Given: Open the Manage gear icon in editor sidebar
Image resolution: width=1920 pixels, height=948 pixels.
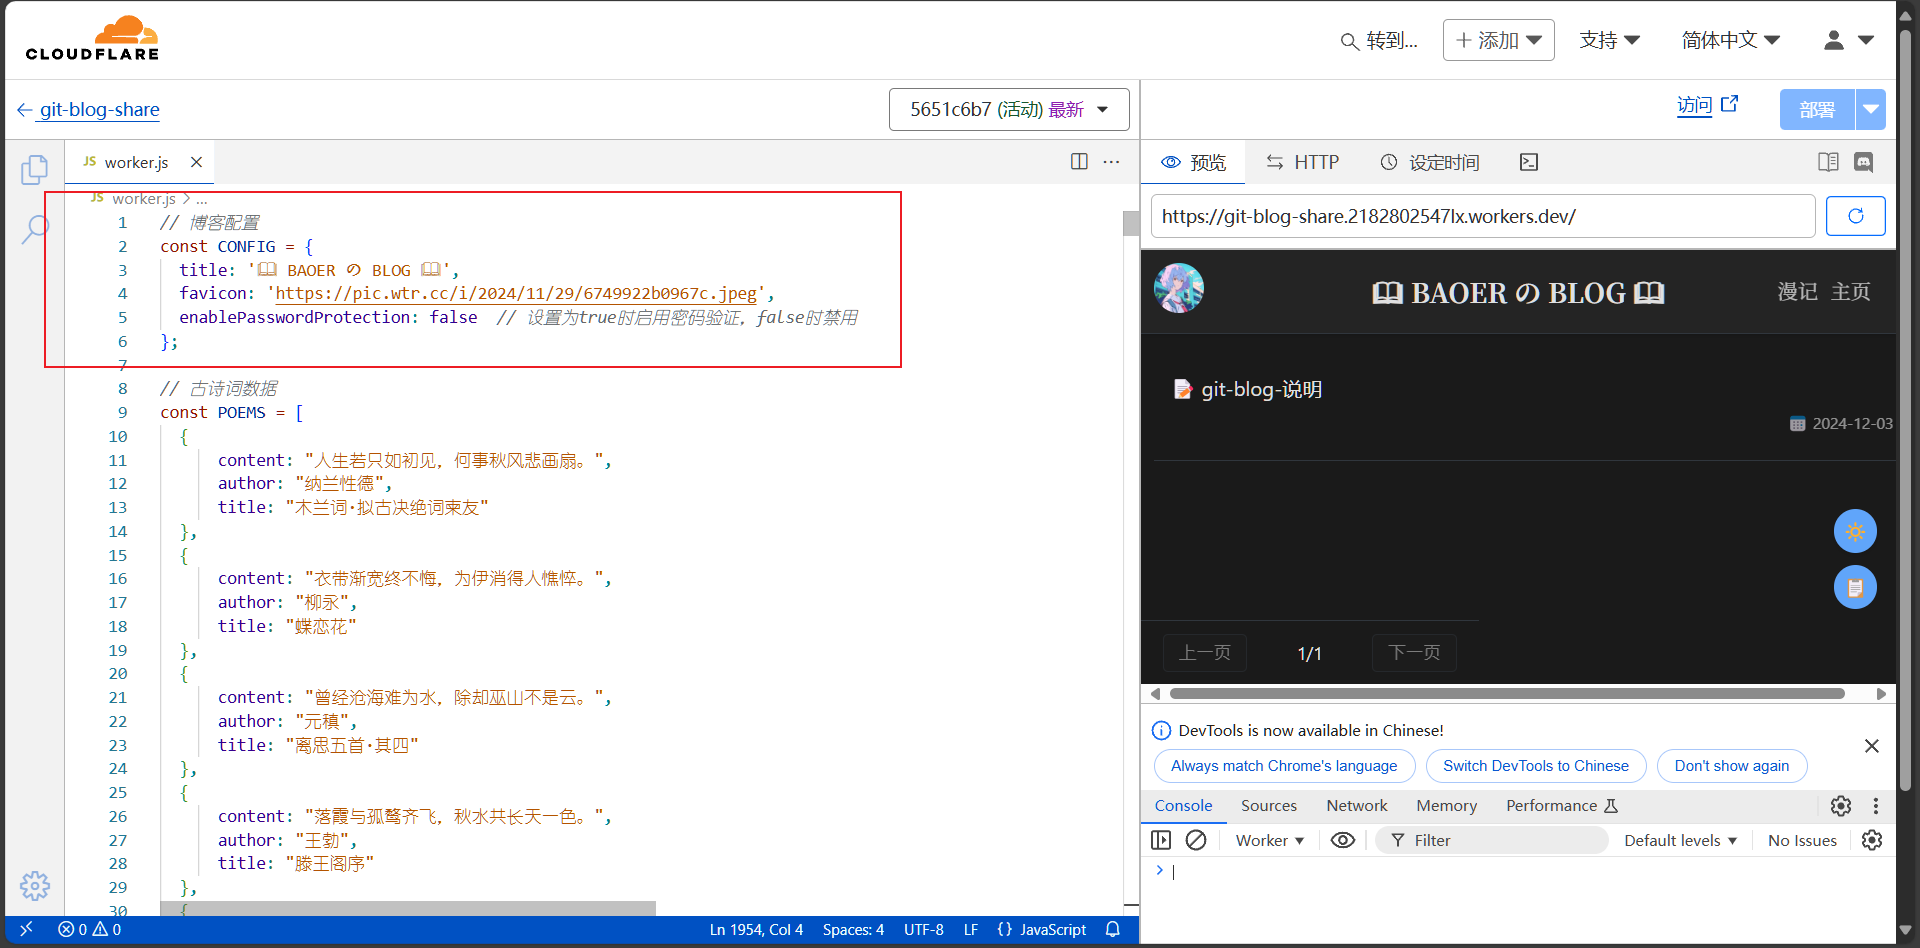Looking at the screenshot, I should [x=35, y=885].
